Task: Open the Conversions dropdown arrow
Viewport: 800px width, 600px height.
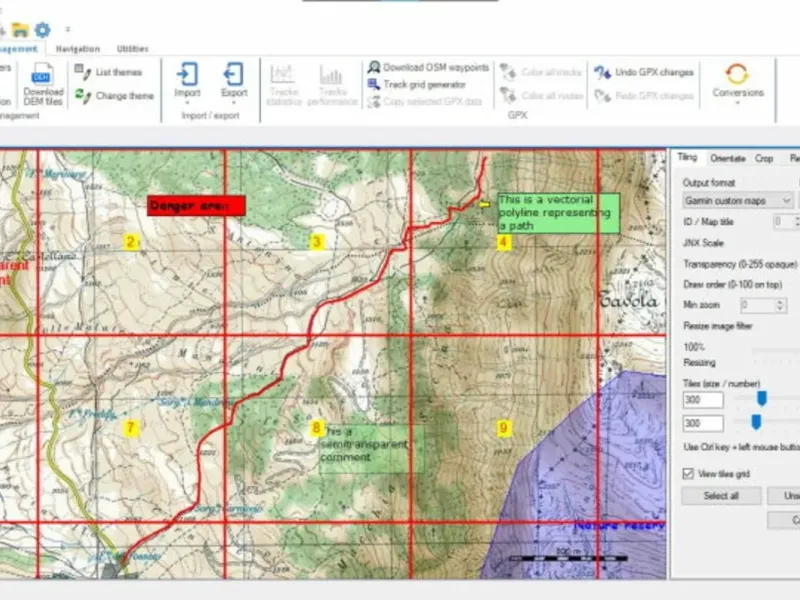Action: point(738,103)
